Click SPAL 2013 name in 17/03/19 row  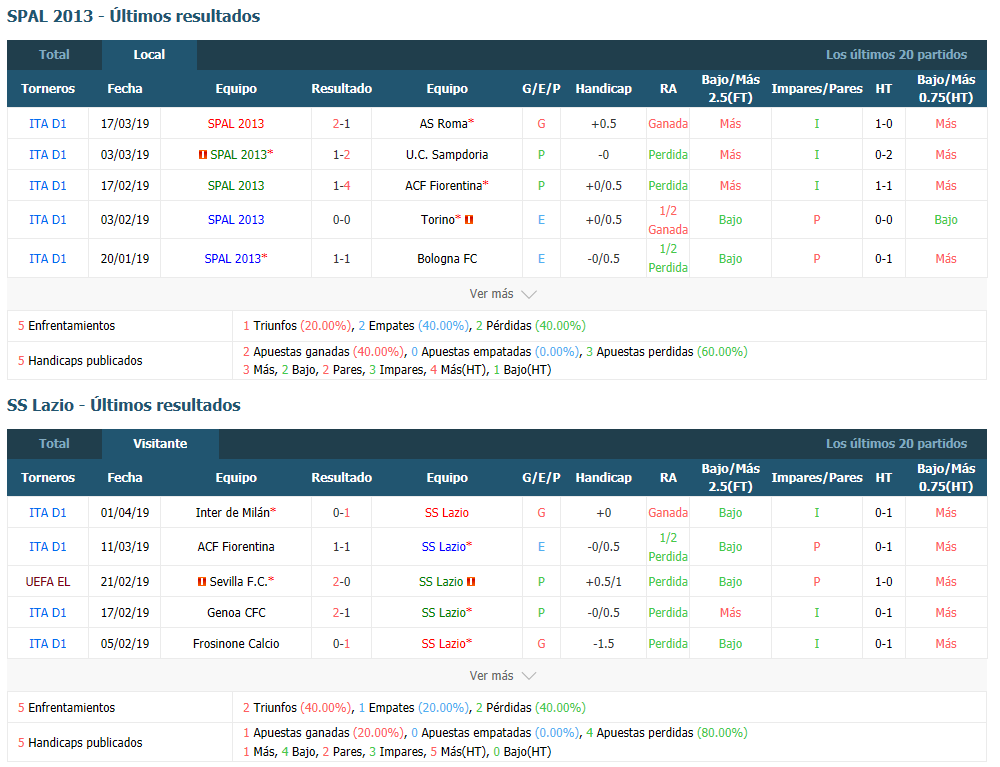(236, 124)
